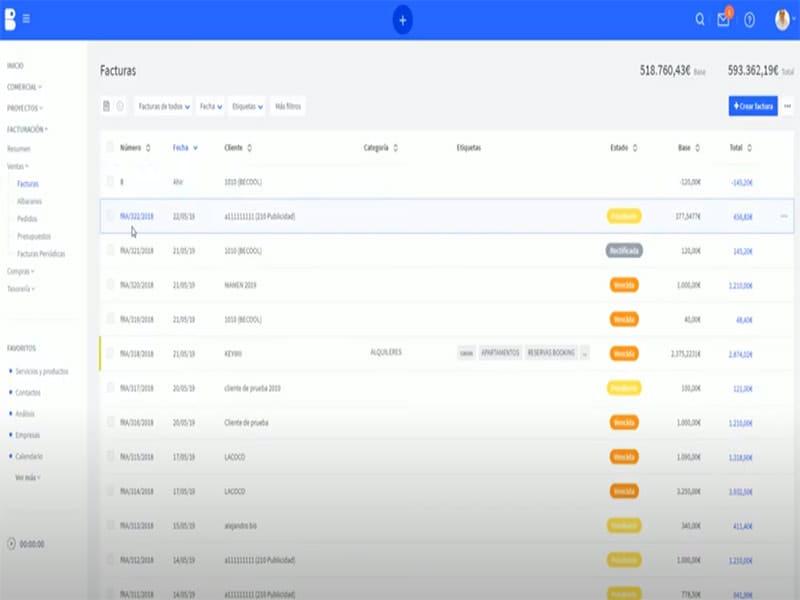
Task: Click the Más filtros button
Action: pyautogui.click(x=288, y=106)
